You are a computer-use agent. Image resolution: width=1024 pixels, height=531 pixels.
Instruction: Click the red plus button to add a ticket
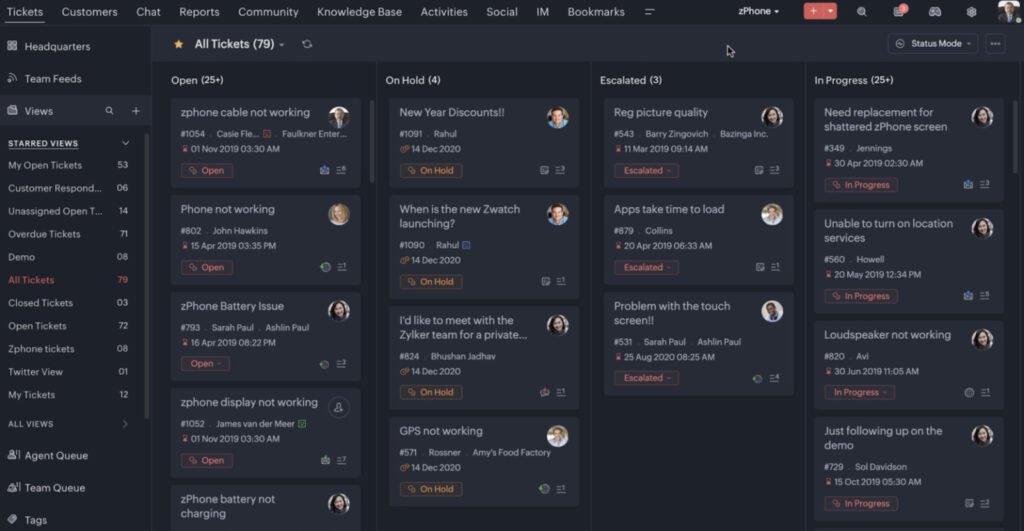coord(813,11)
